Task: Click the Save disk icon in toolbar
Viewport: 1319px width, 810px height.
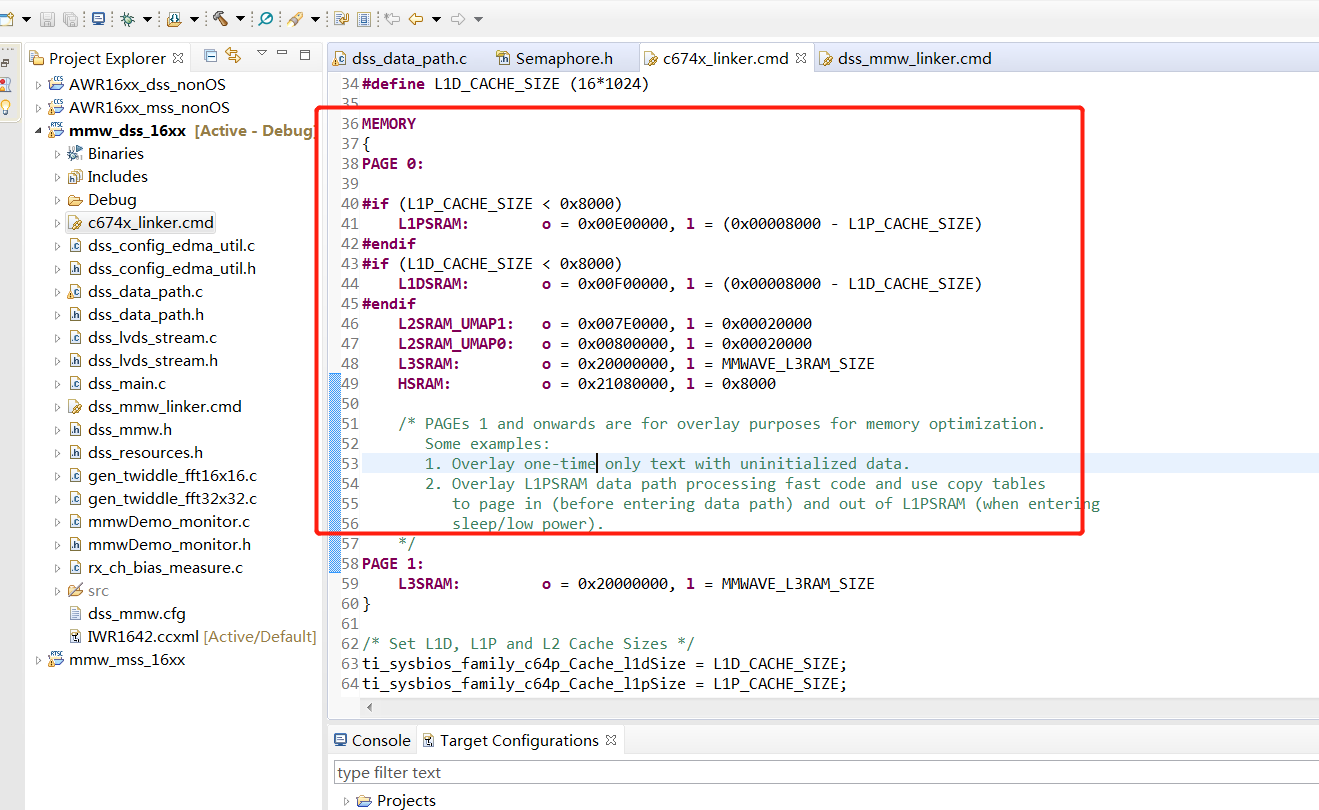Action: 49,18
